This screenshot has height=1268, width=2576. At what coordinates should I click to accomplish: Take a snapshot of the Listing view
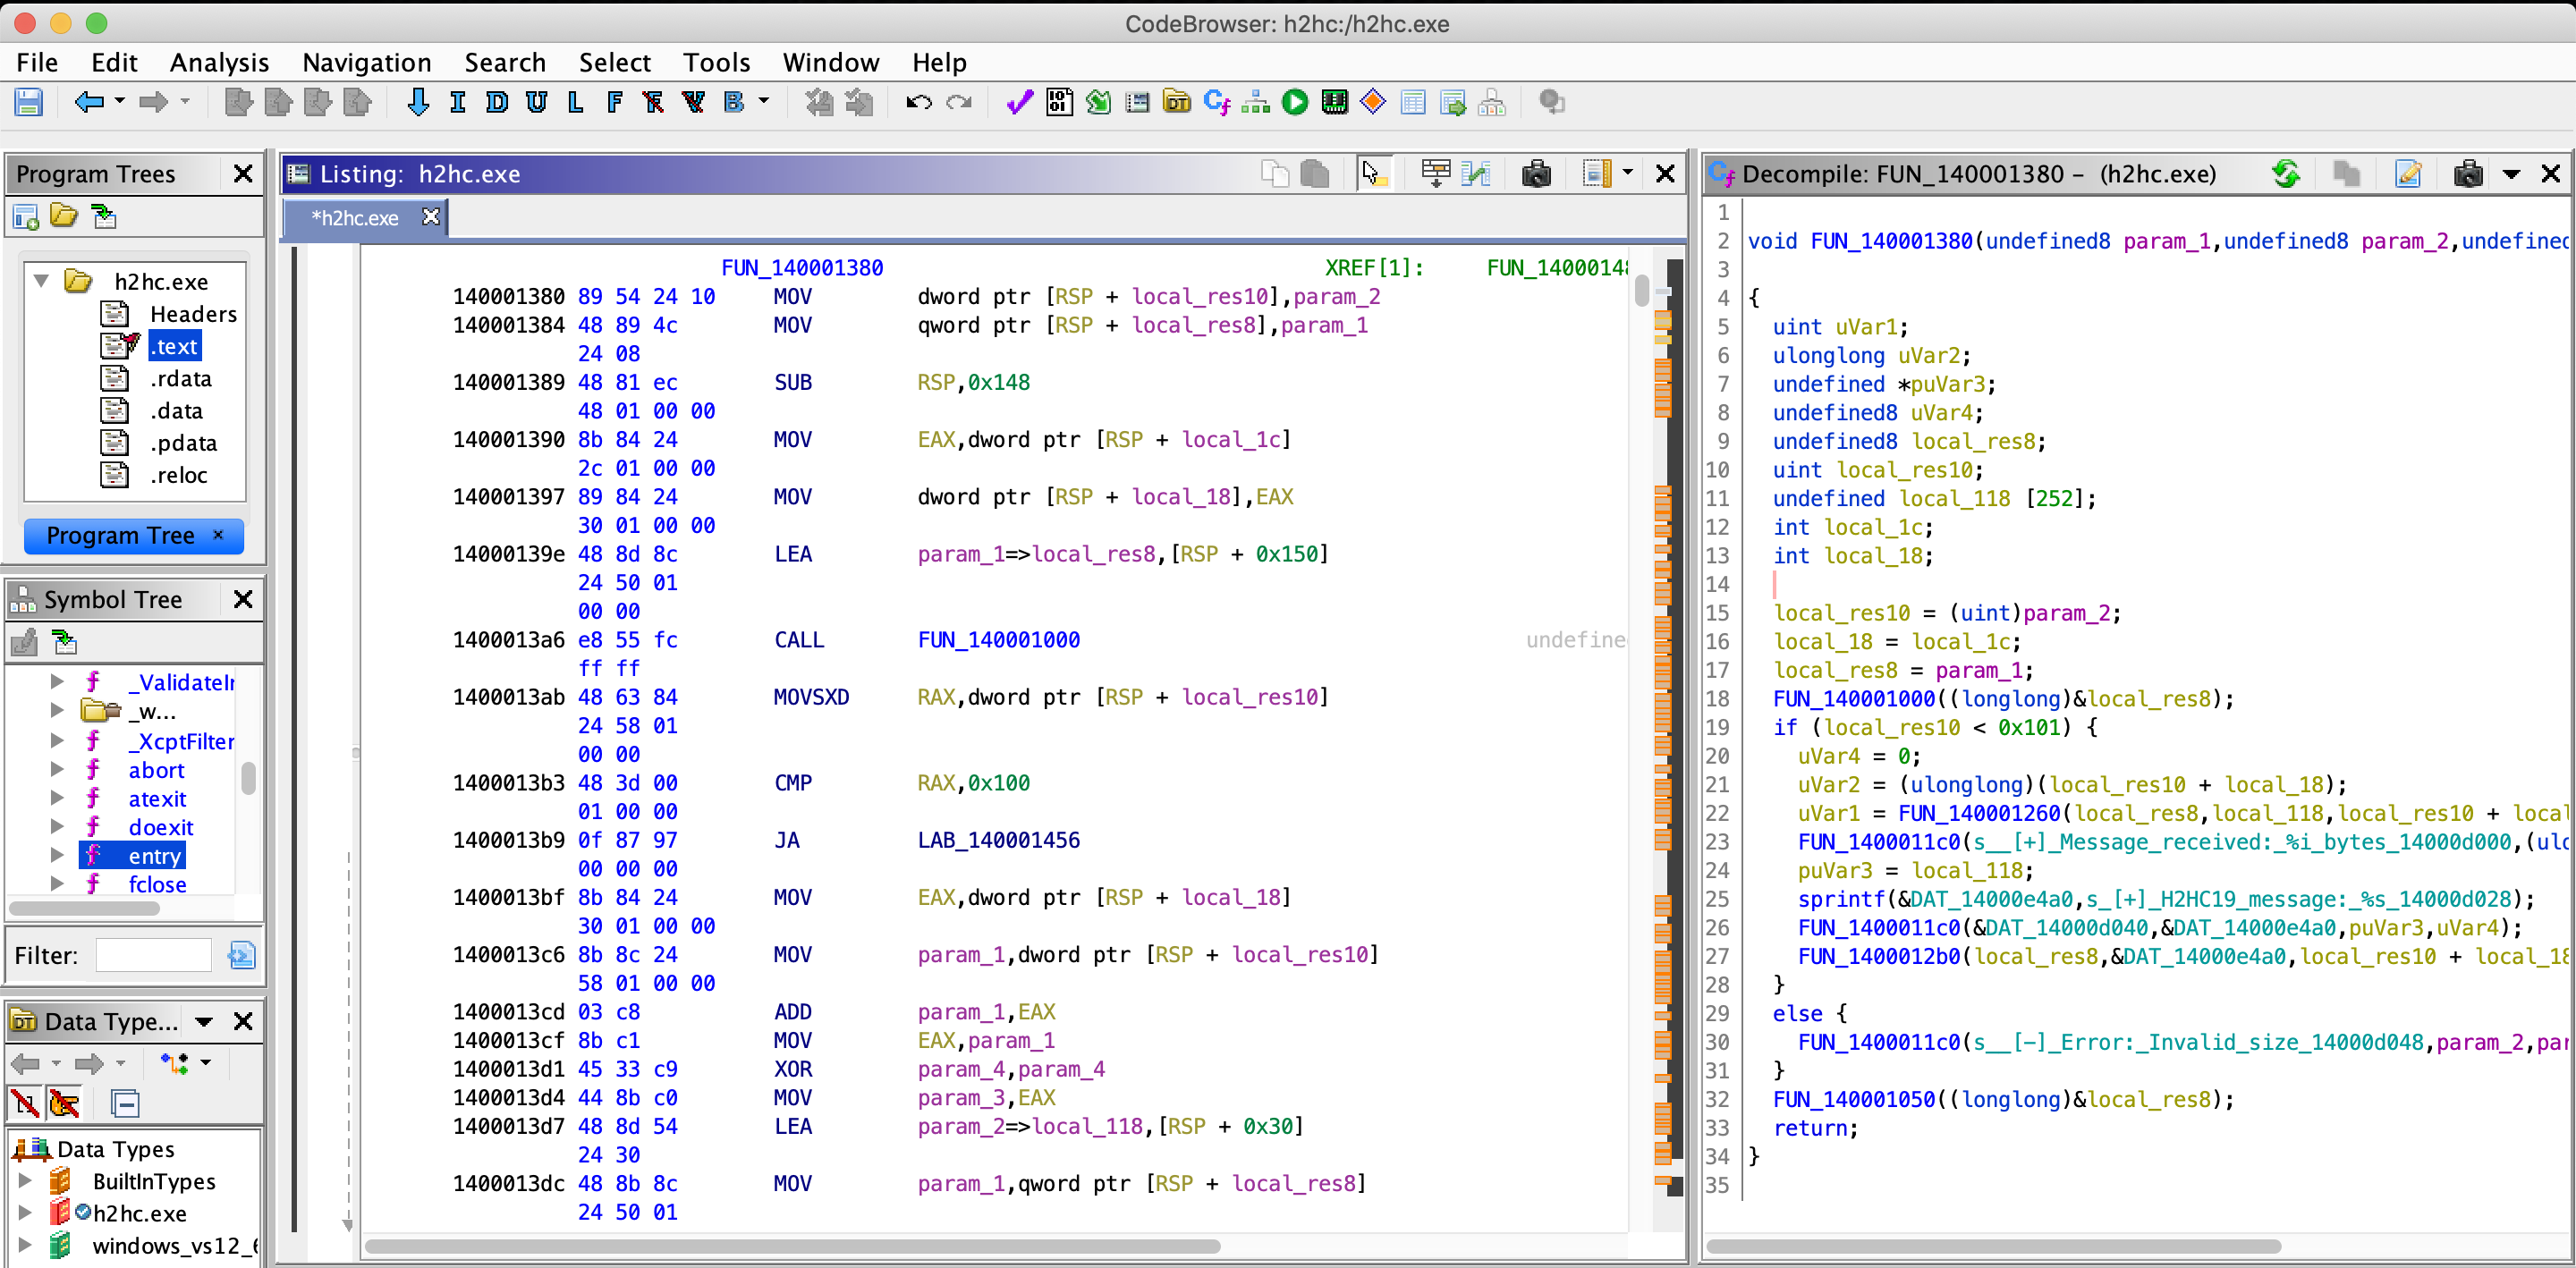pos(1535,174)
